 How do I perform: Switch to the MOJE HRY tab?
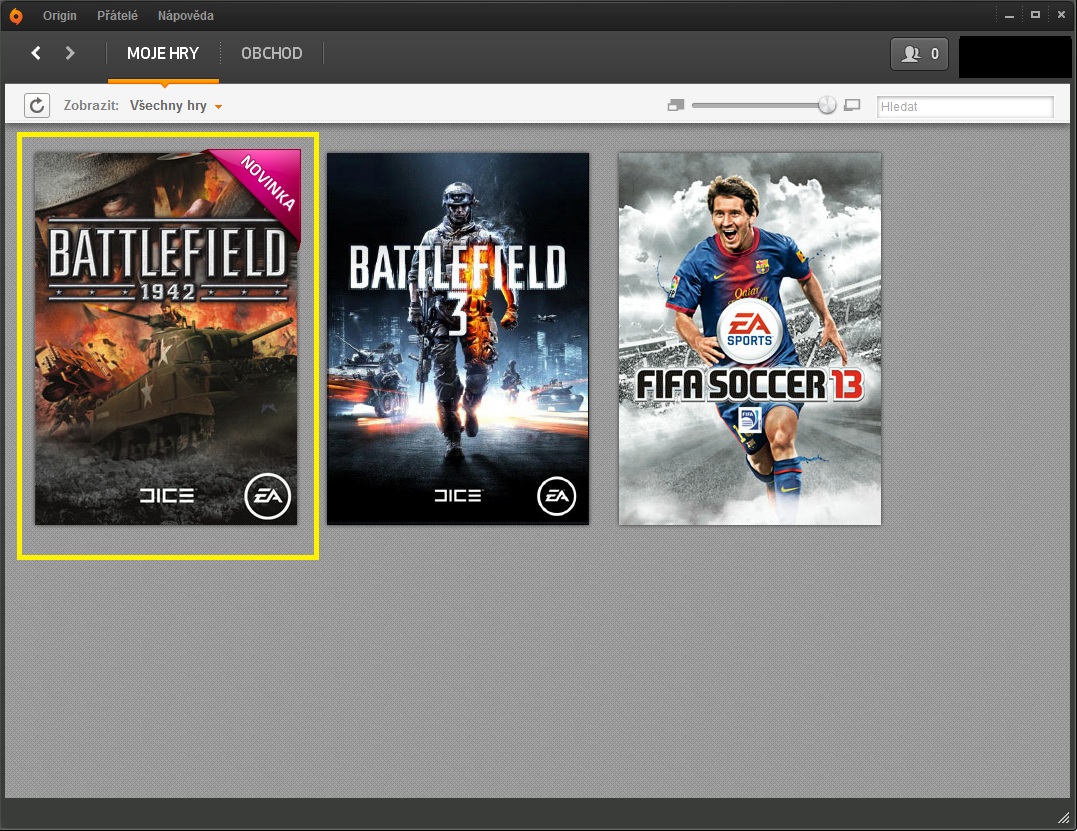click(x=163, y=54)
